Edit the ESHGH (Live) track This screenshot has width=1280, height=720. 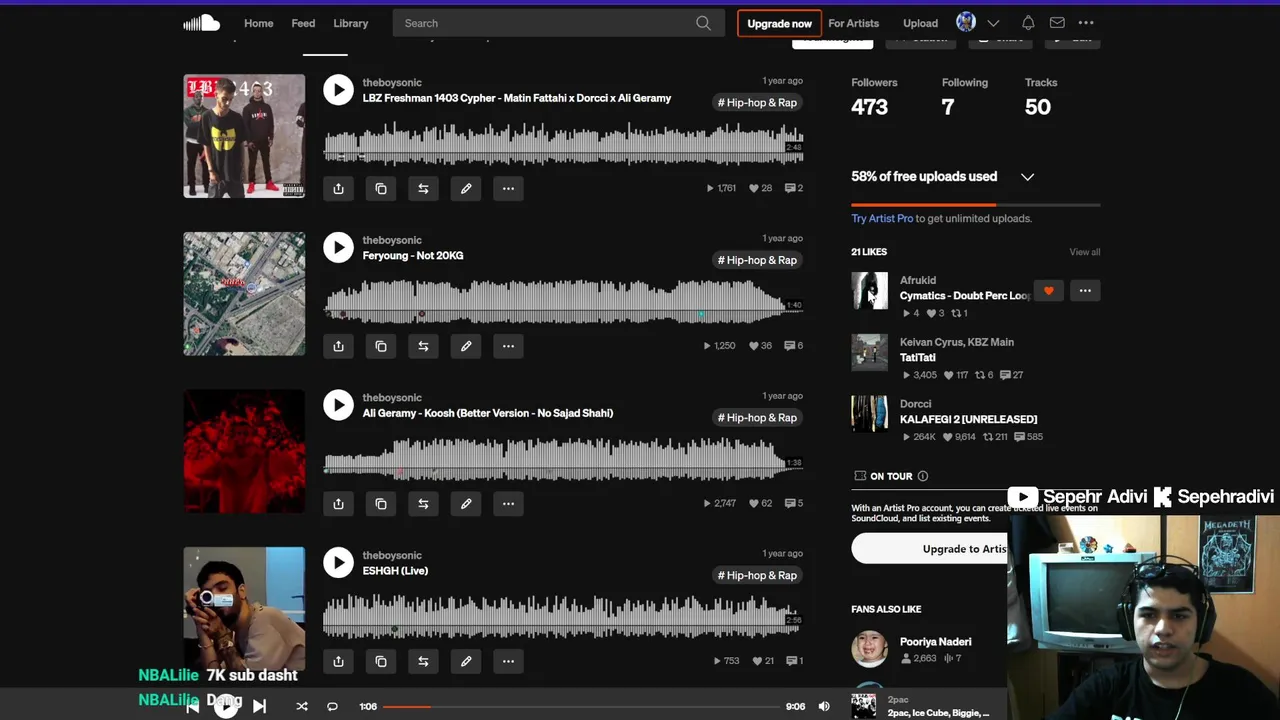[466, 661]
